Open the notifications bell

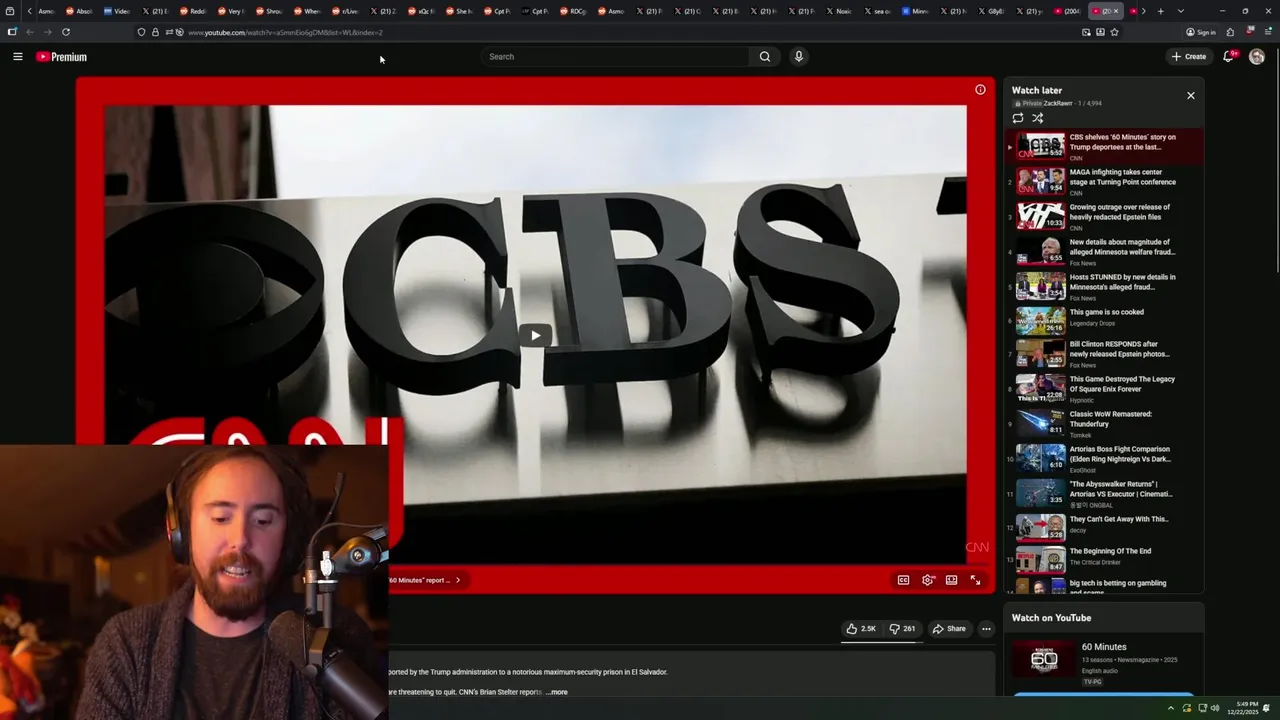coord(1228,57)
